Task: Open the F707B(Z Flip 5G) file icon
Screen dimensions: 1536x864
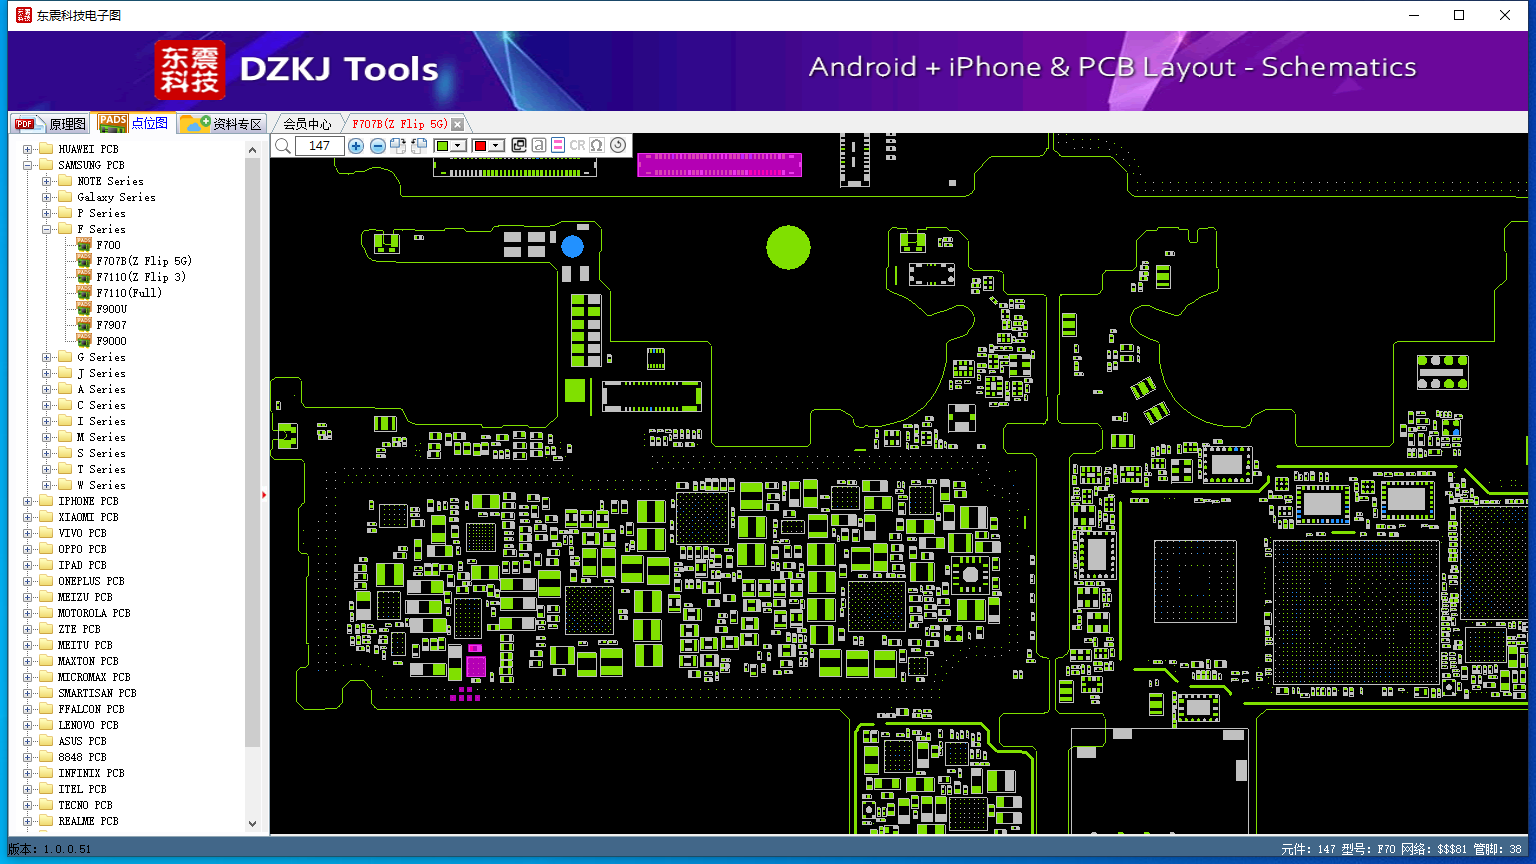Action: [84, 261]
